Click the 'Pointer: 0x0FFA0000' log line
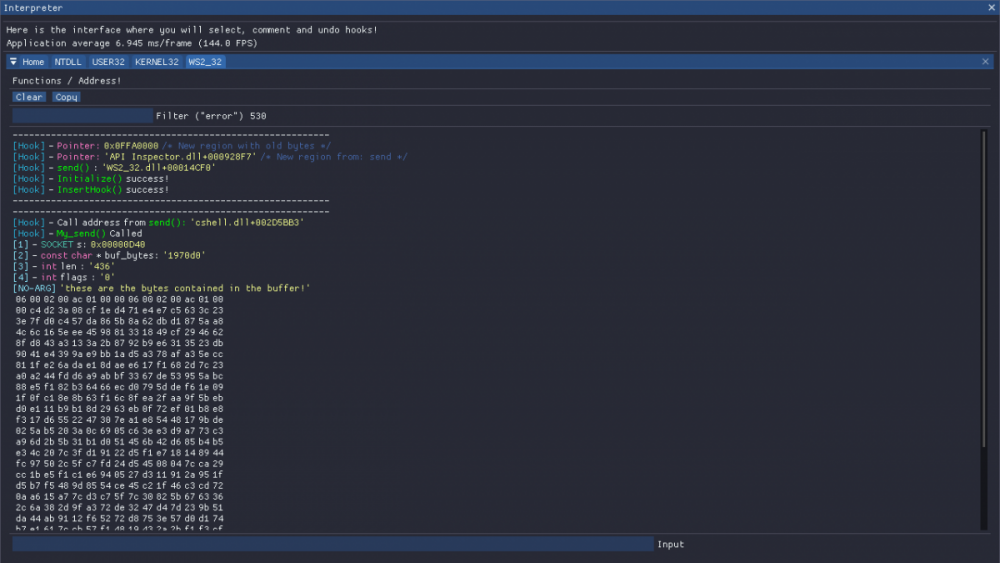 point(172,146)
